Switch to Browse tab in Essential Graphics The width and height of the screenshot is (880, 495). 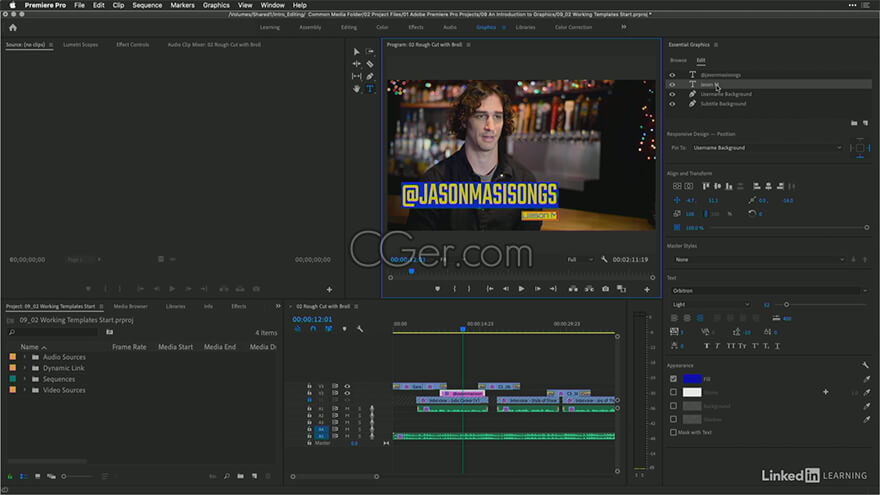pyautogui.click(x=678, y=60)
